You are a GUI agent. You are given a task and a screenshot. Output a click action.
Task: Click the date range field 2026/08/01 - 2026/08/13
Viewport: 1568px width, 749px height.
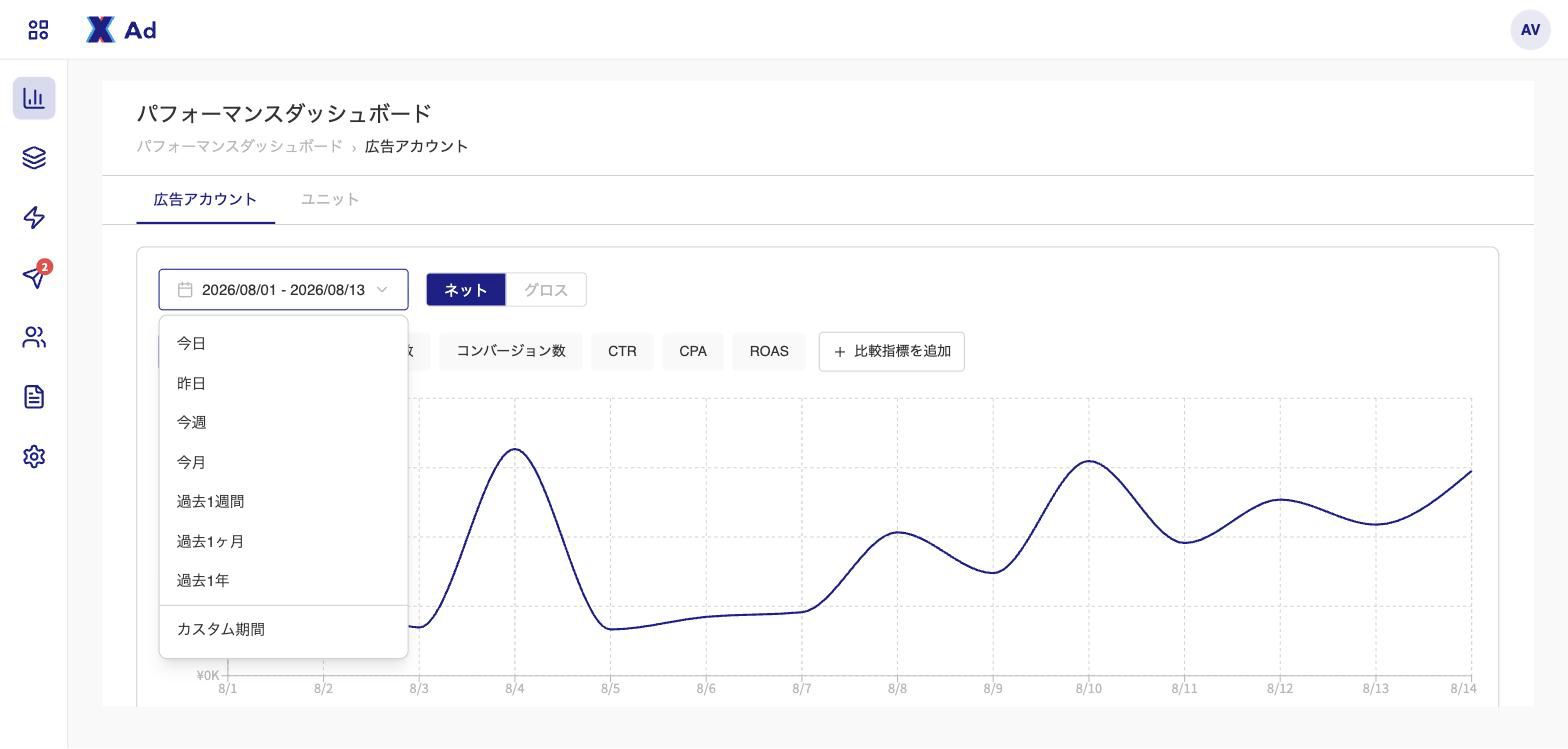(x=283, y=290)
